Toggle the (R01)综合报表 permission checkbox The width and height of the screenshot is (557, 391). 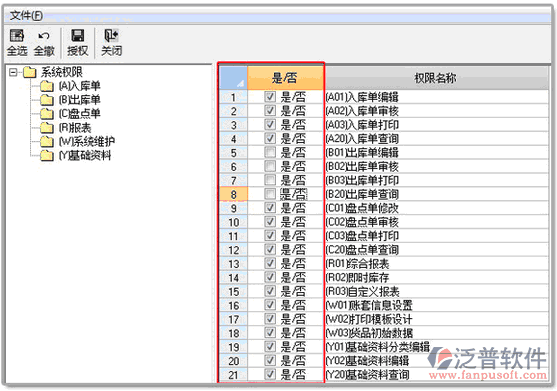(270, 263)
